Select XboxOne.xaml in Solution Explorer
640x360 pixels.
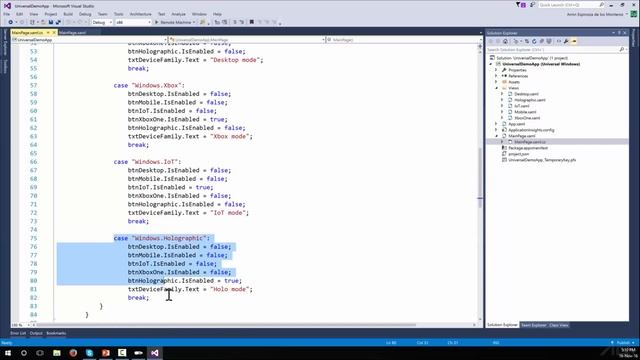tap(527, 118)
